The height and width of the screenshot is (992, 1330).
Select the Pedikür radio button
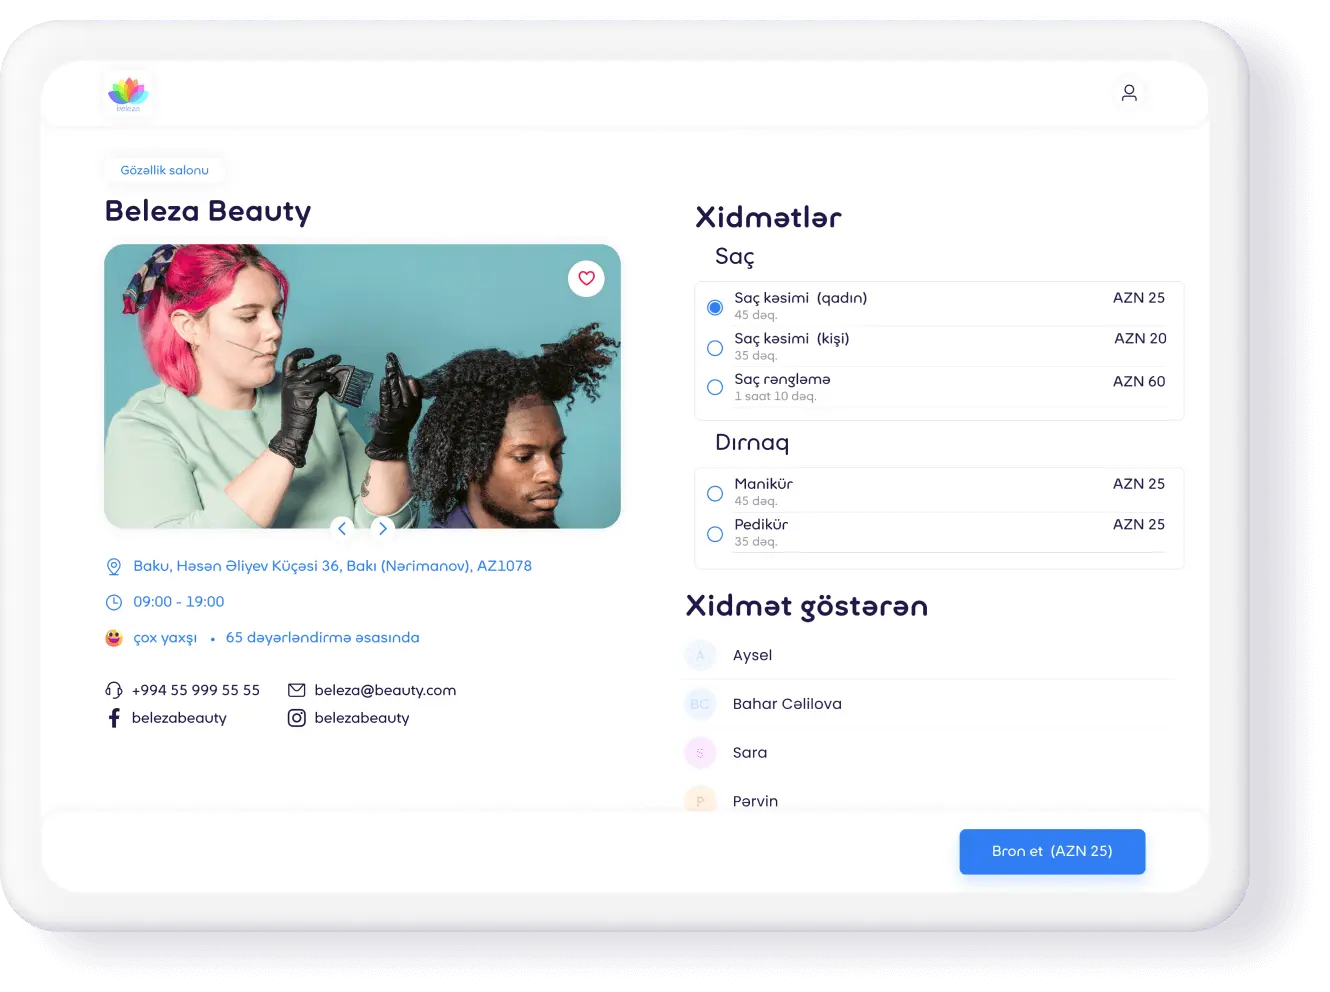[x=715, y=534]
